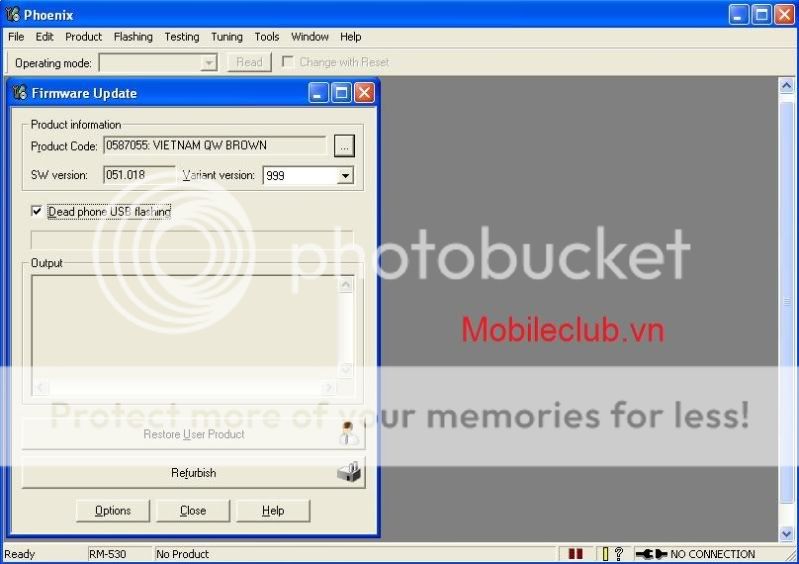The height and width of the screenshot is (564, 799).
Task: Open the Window menu
Action: [309, 37]
